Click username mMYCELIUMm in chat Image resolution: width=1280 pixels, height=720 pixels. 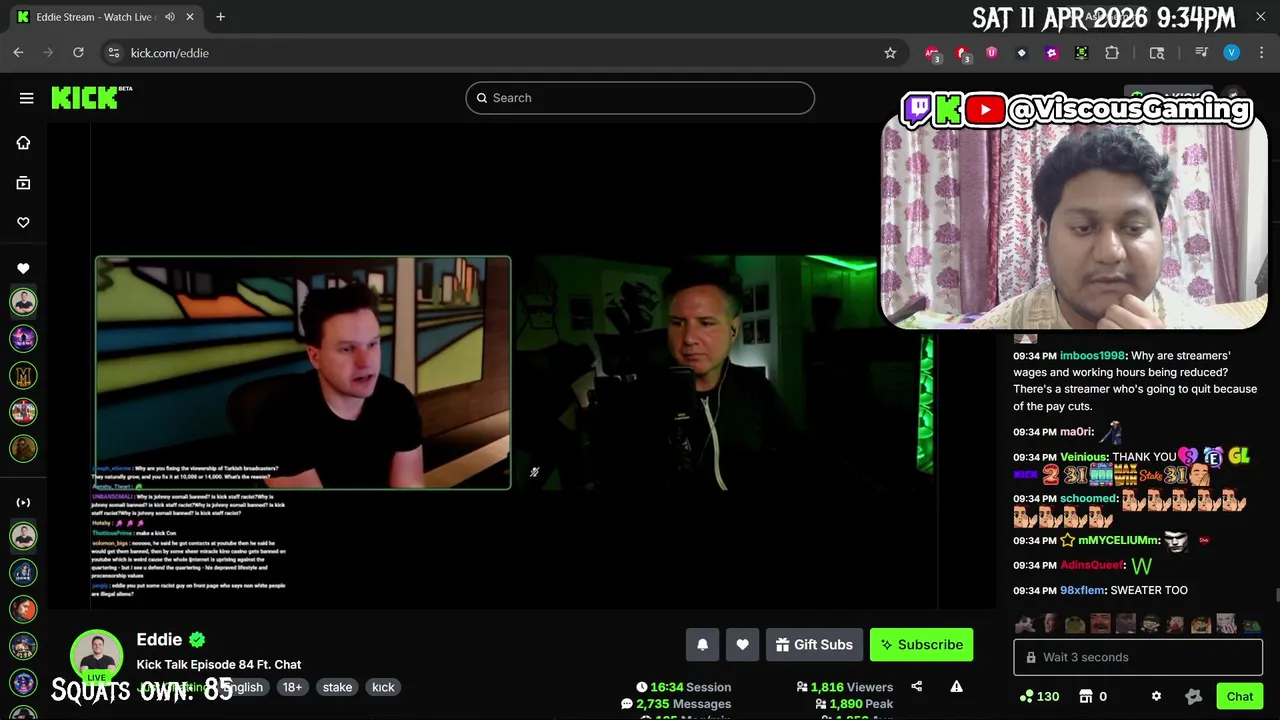tap(1118, 540)
